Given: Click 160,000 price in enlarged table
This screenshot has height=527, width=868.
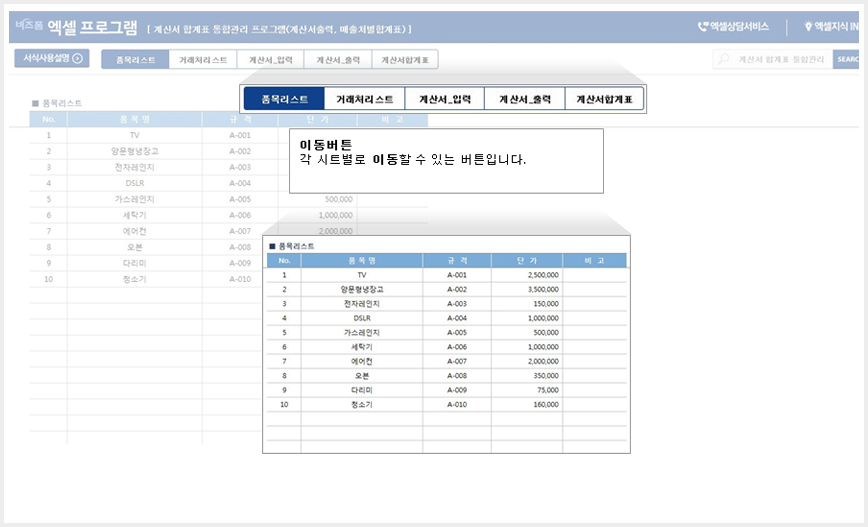Looking at the screenshot, I should pos(546,405).
